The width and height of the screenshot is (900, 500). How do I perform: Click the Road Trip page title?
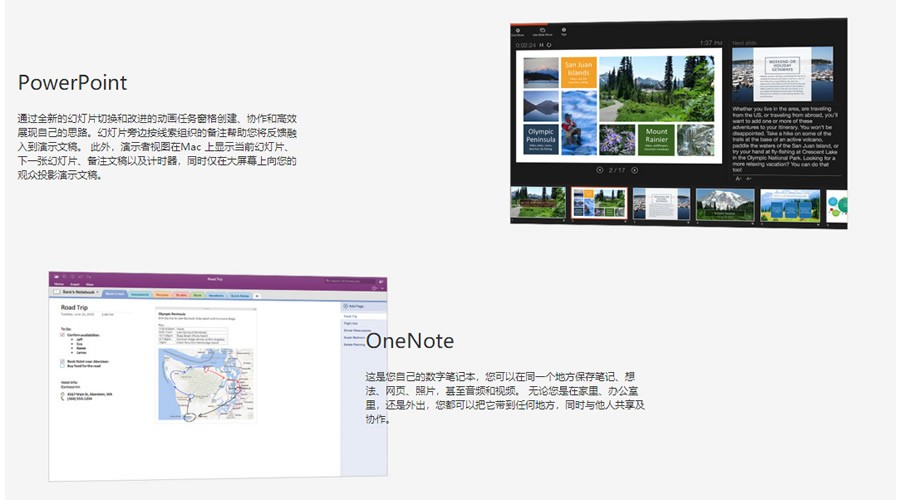click(x=74, y=308)
